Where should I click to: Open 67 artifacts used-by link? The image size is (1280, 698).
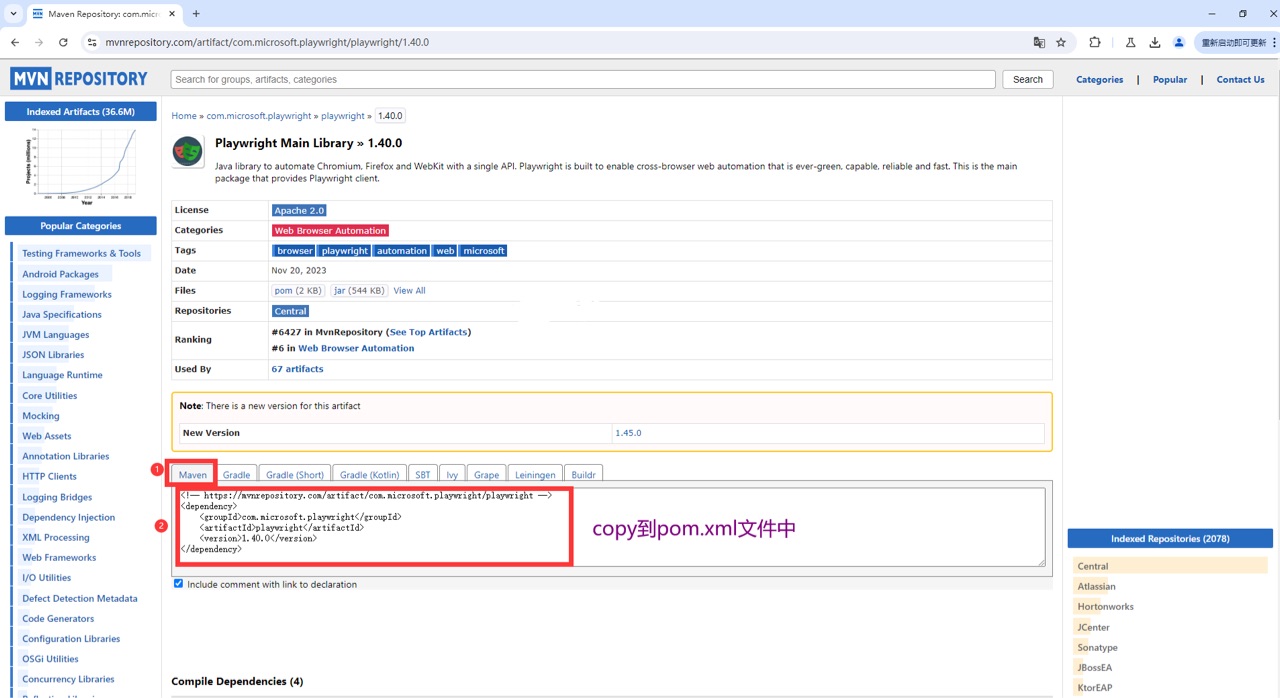coord(297,369)
